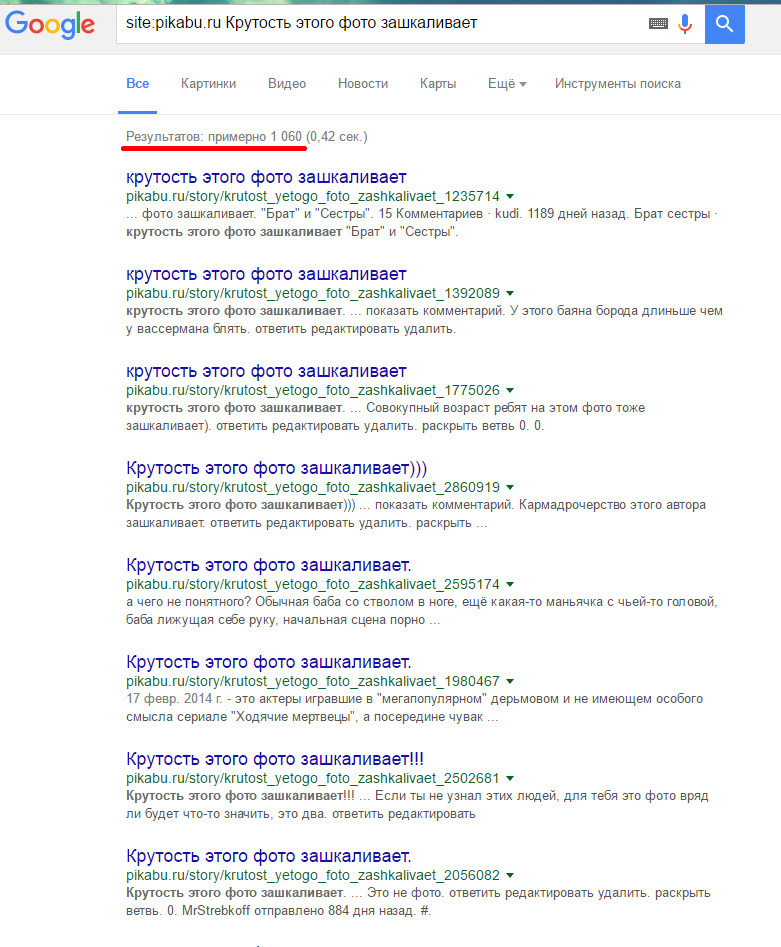
Task: Open result title for story 1392089
Action: coord(266,274)
